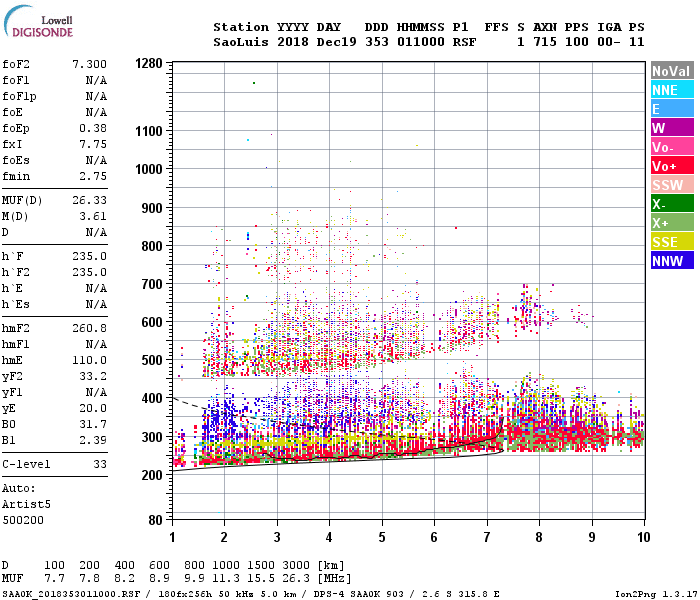Click the 200 km height axis label
Image resolution: width=700 pixels, height=600 pixels.
152,475
